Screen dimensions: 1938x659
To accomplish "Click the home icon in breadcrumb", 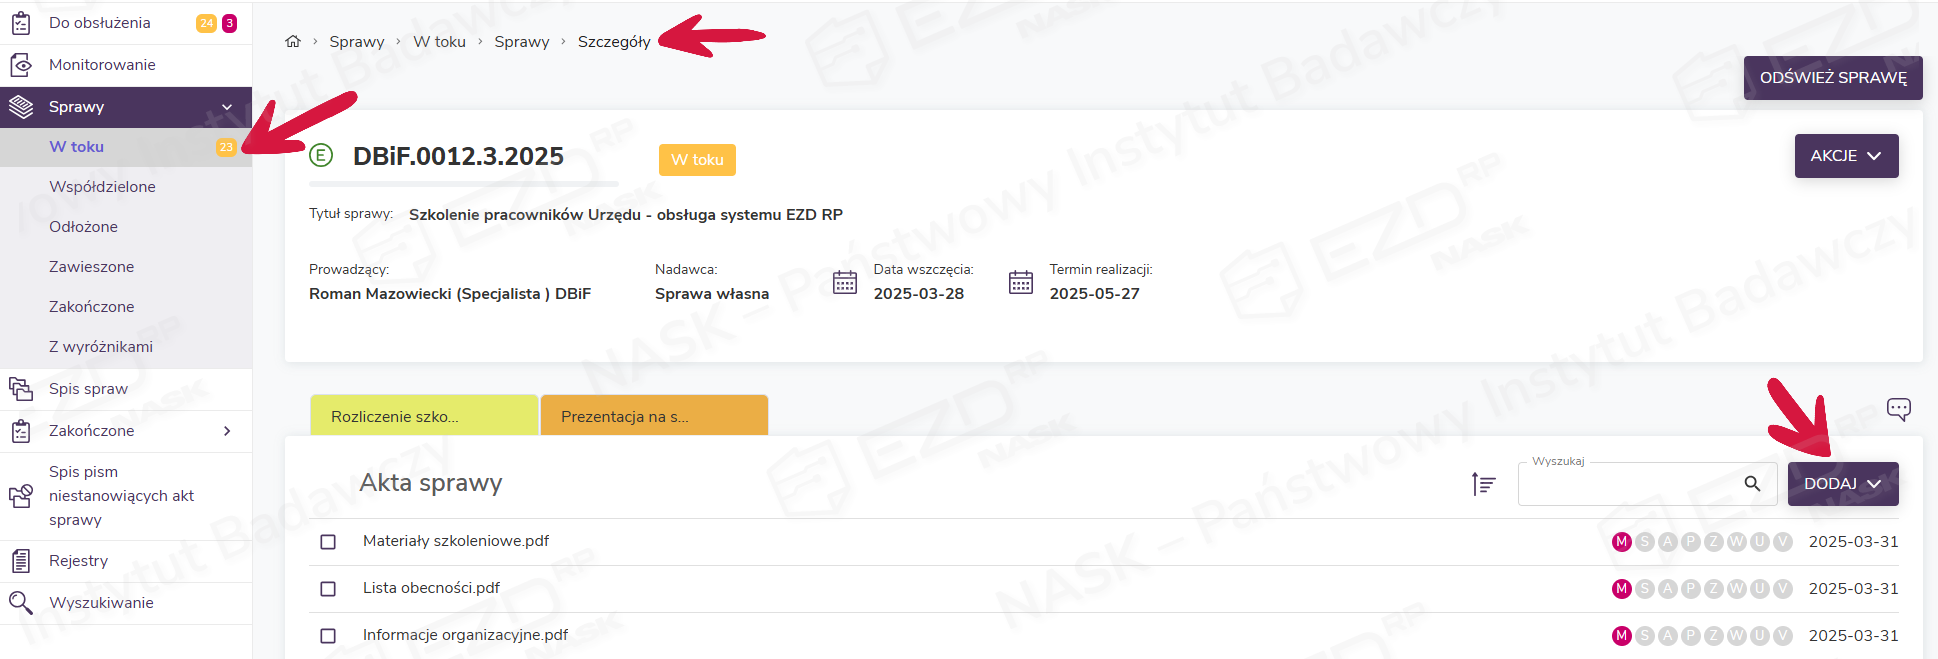I will [293, 42].
